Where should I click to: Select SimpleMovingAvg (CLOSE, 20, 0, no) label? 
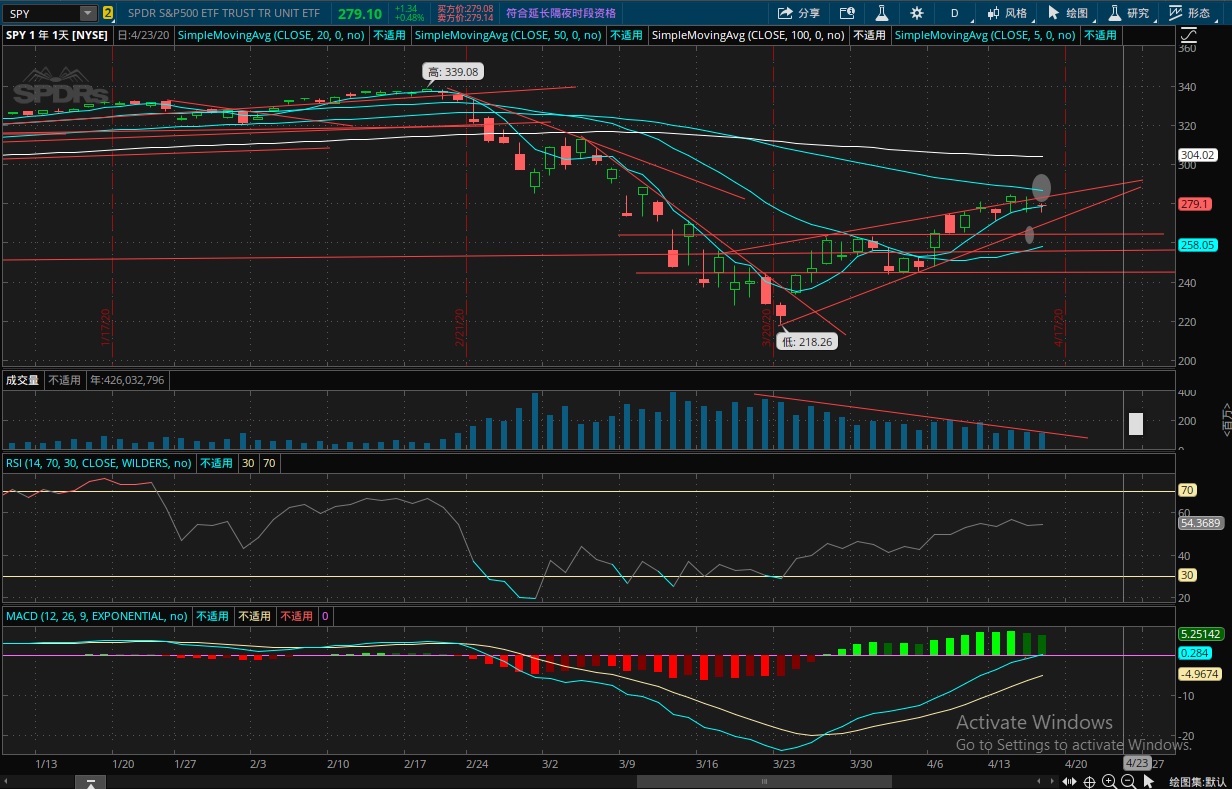pos(272,34)
